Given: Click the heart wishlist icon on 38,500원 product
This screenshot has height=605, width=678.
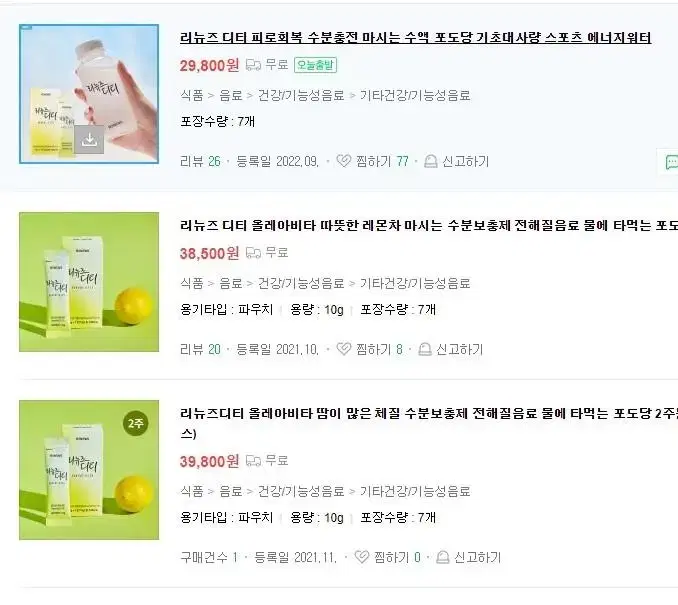Looking at the screenshot, I should [344, 349].
